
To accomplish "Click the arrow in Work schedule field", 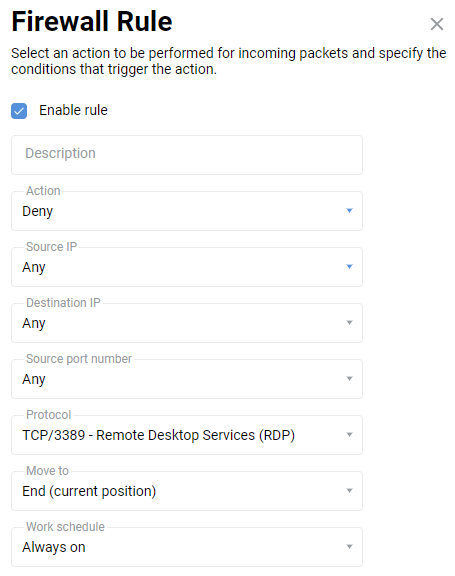I will [349, 547].
